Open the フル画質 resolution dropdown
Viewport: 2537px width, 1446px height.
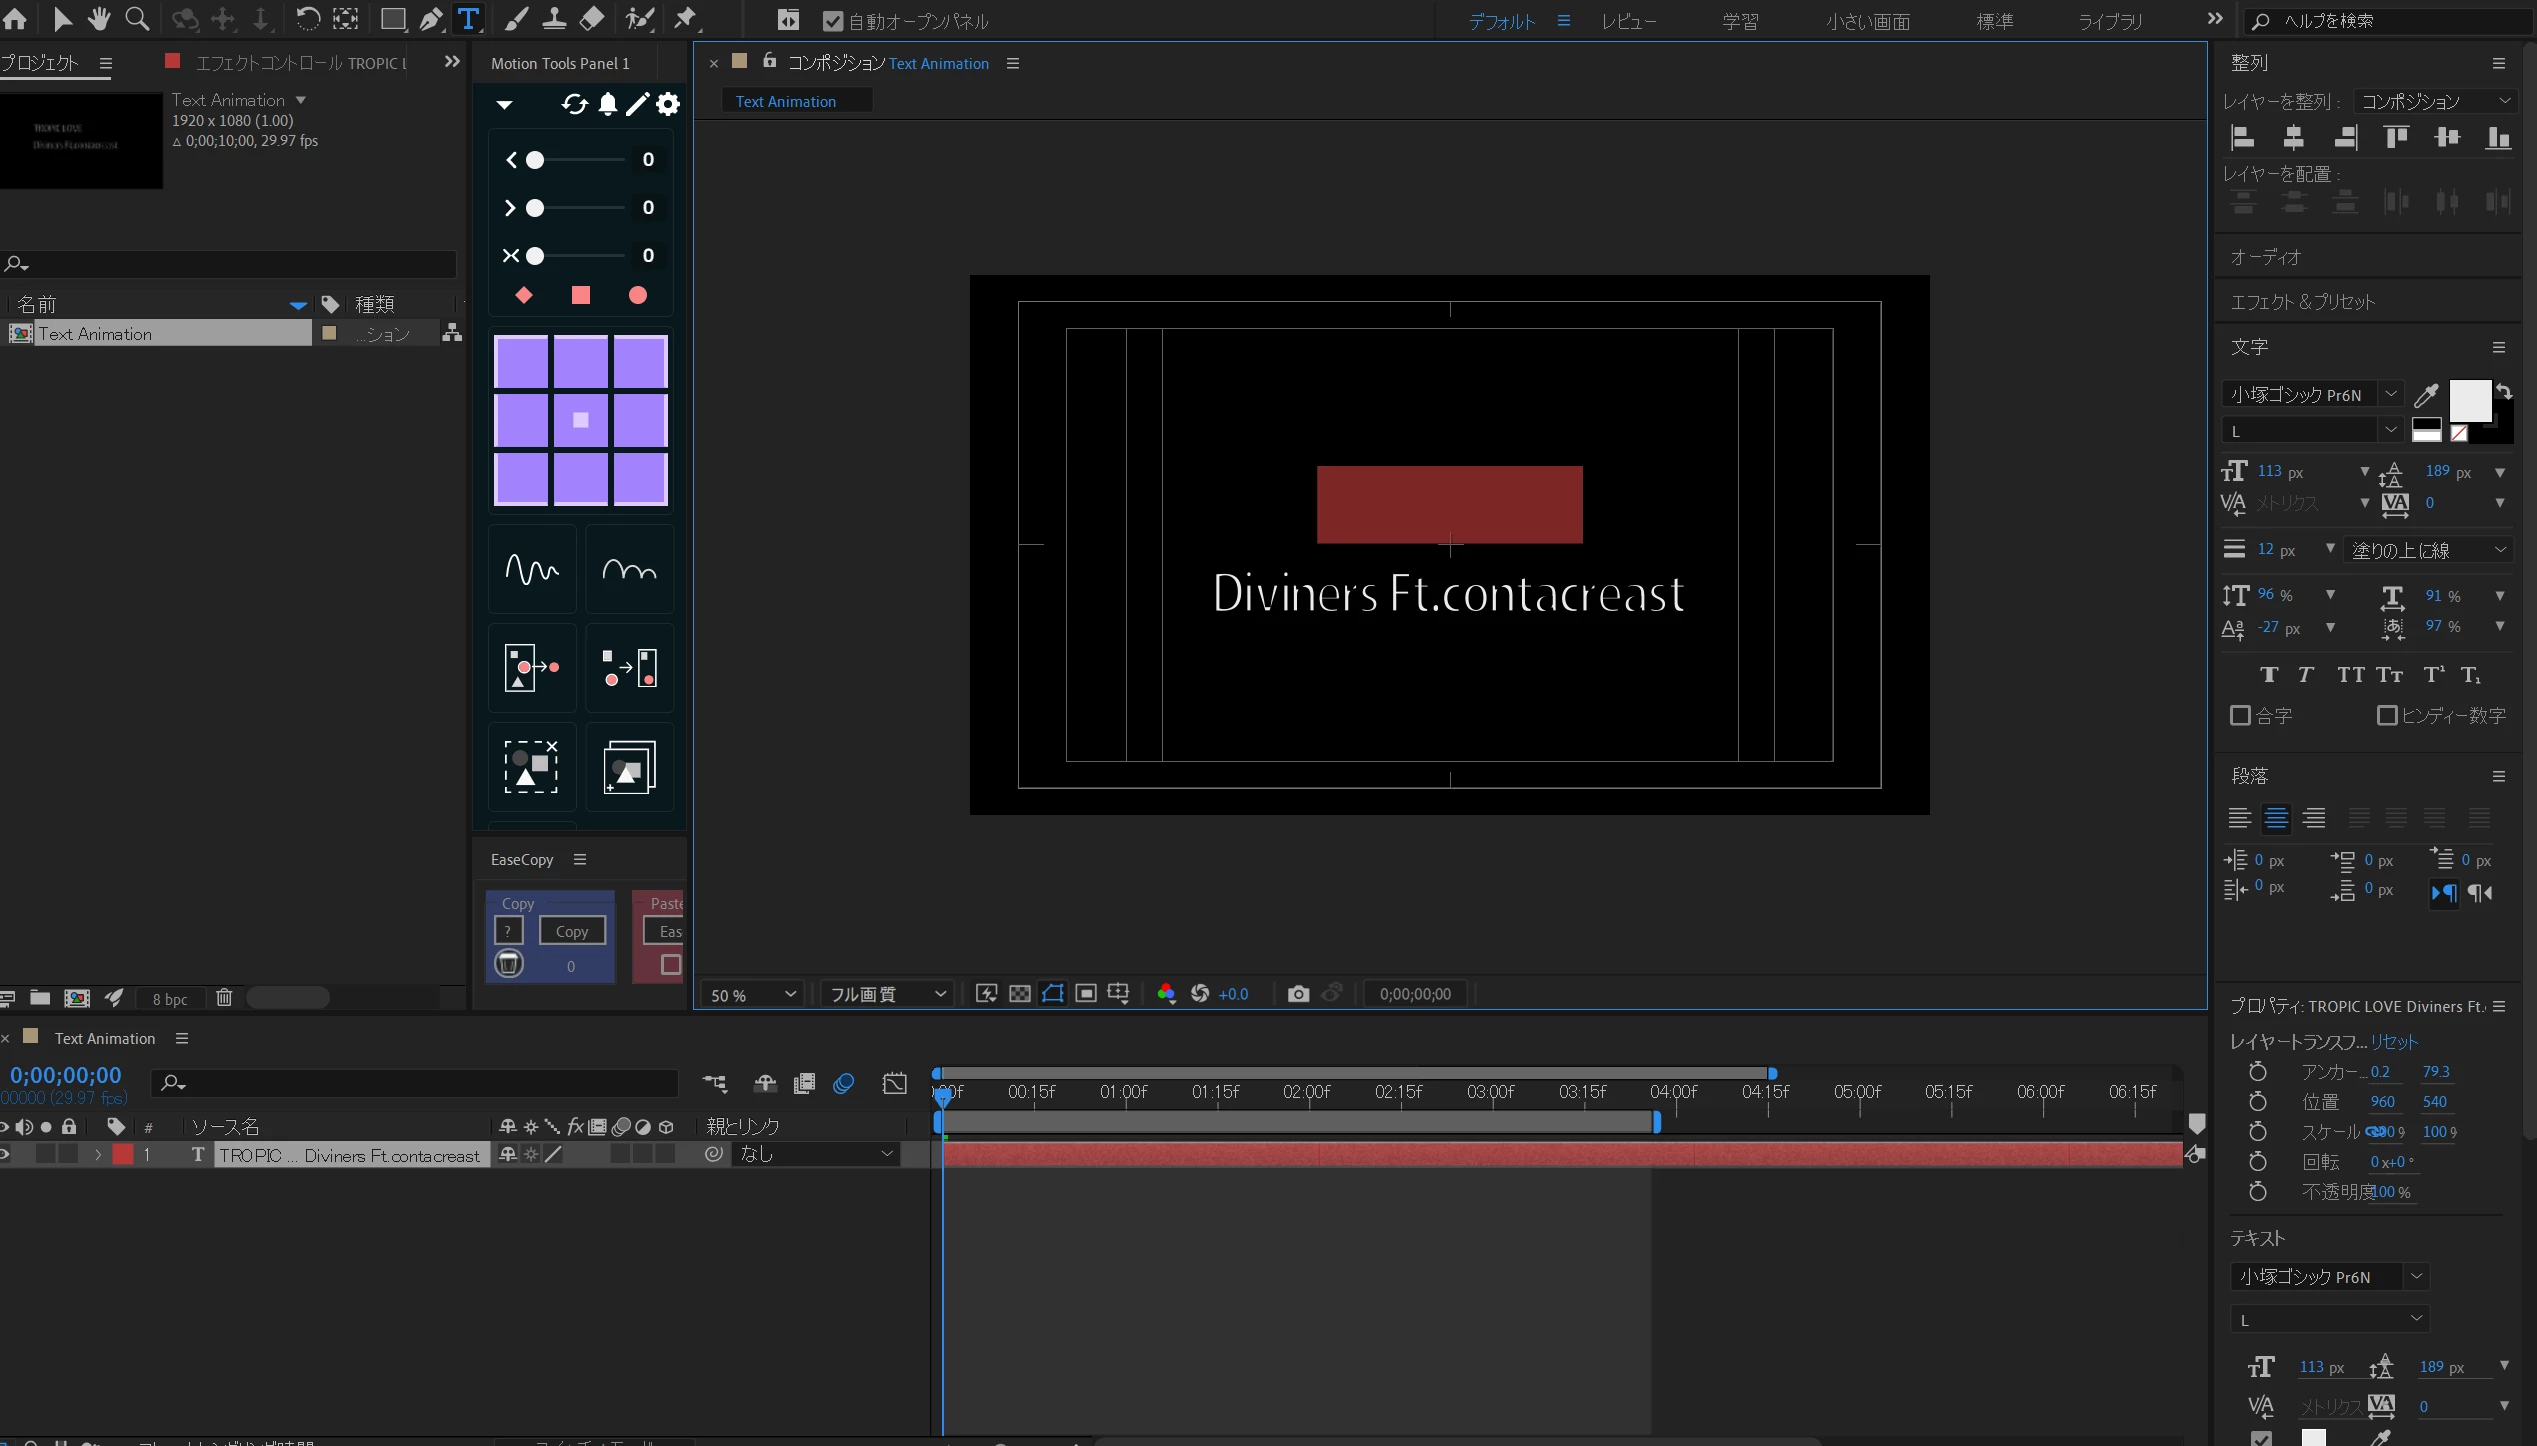(886, 994)
